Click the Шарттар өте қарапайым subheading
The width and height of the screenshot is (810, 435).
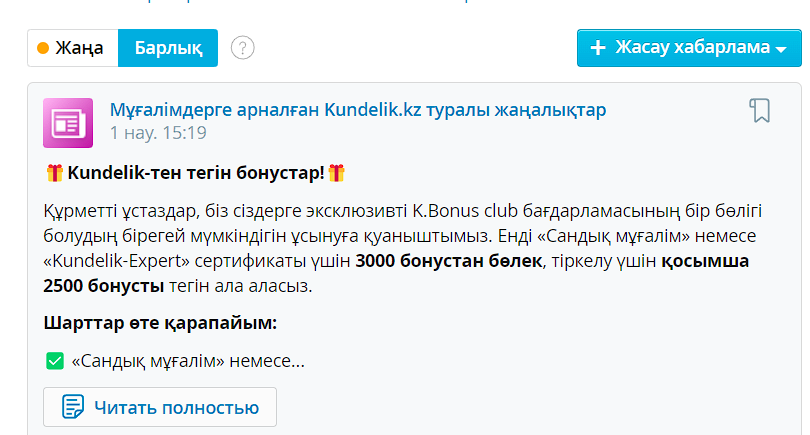[160, 323]
